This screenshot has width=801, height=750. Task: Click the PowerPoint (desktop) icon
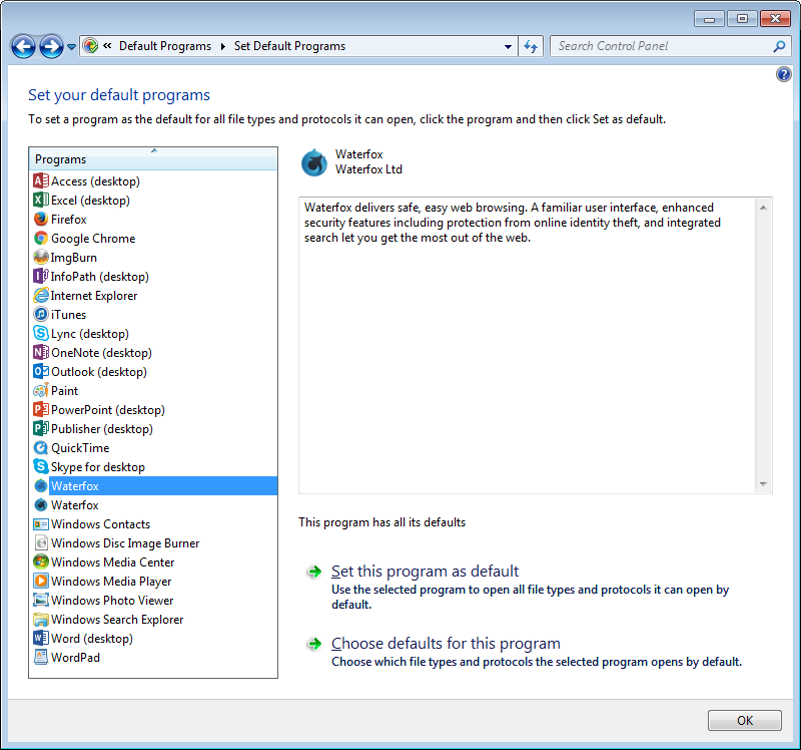pos(41,410)
